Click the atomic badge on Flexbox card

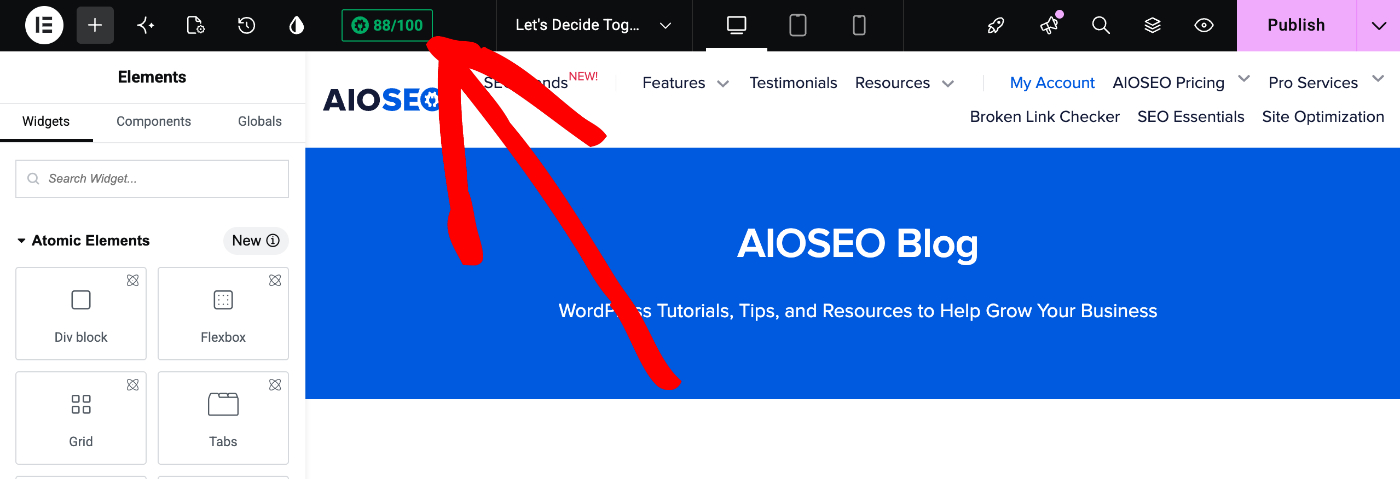pos(275,281)
